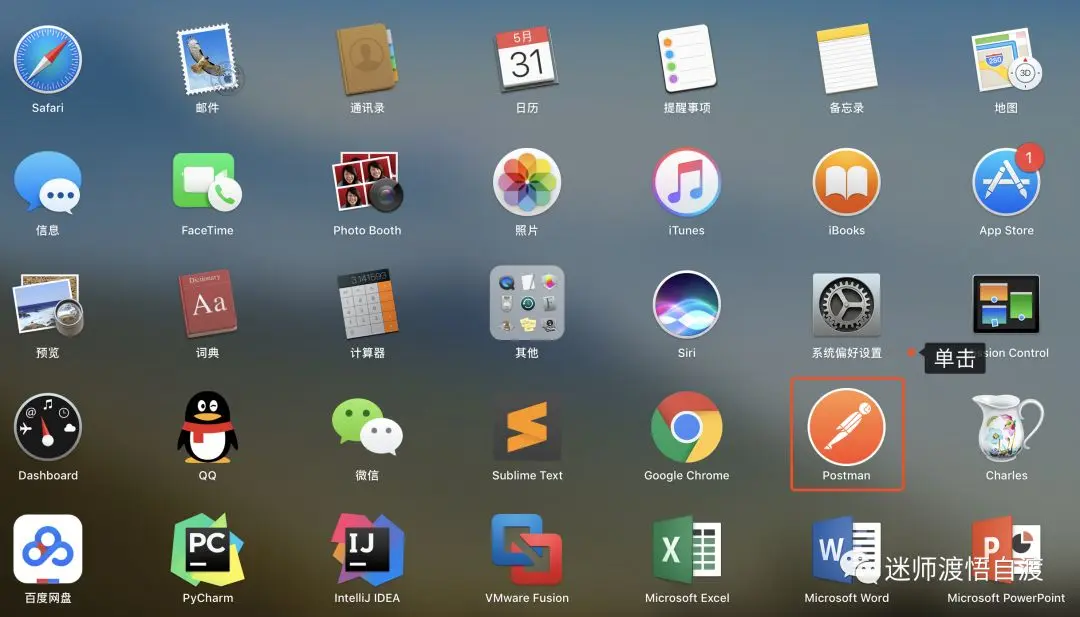Screen dimensions: 1080x617
Task: Launch Microsoft PowerPoint
Action: [1006, 550]
